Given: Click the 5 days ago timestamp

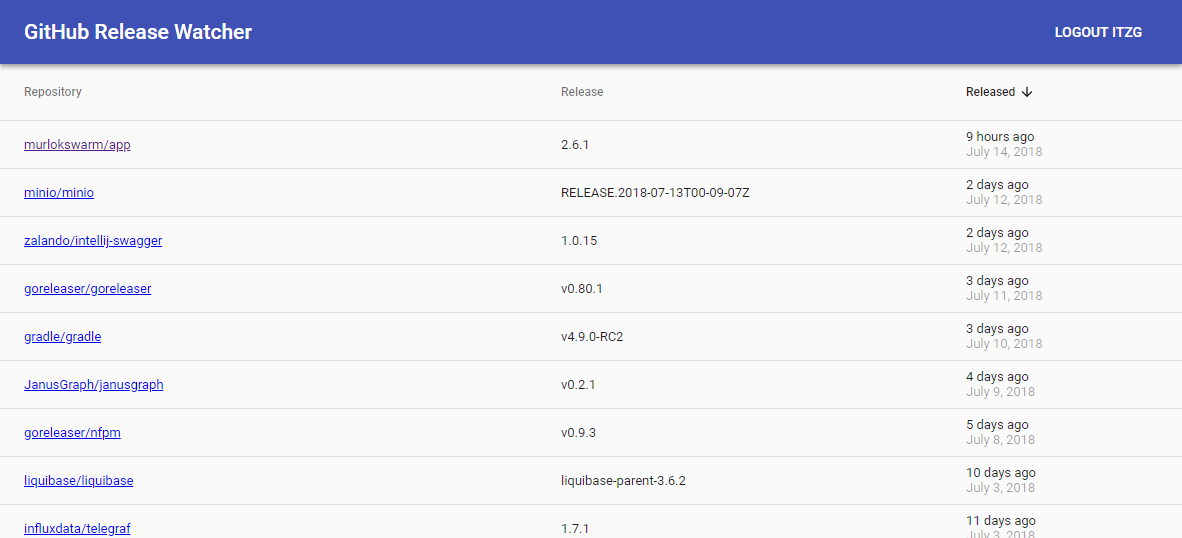Looking at the screenshot, I should tap(997, 425).
